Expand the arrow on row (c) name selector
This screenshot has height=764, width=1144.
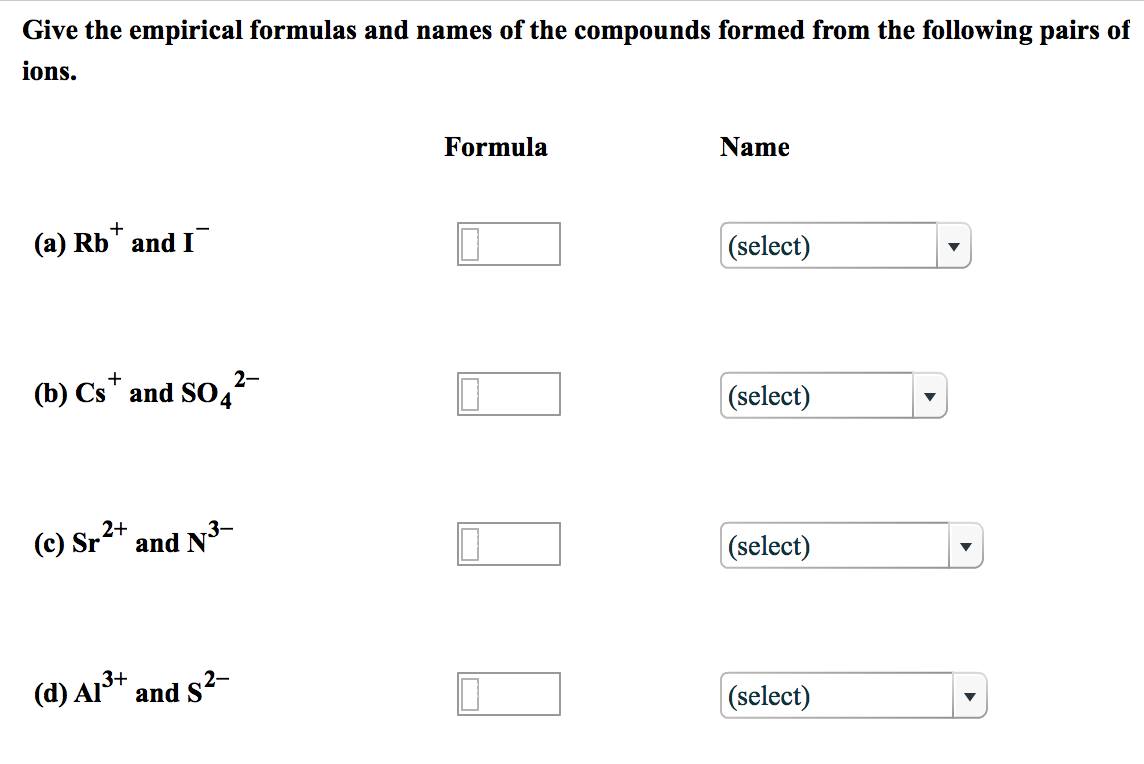click(966, 547)
